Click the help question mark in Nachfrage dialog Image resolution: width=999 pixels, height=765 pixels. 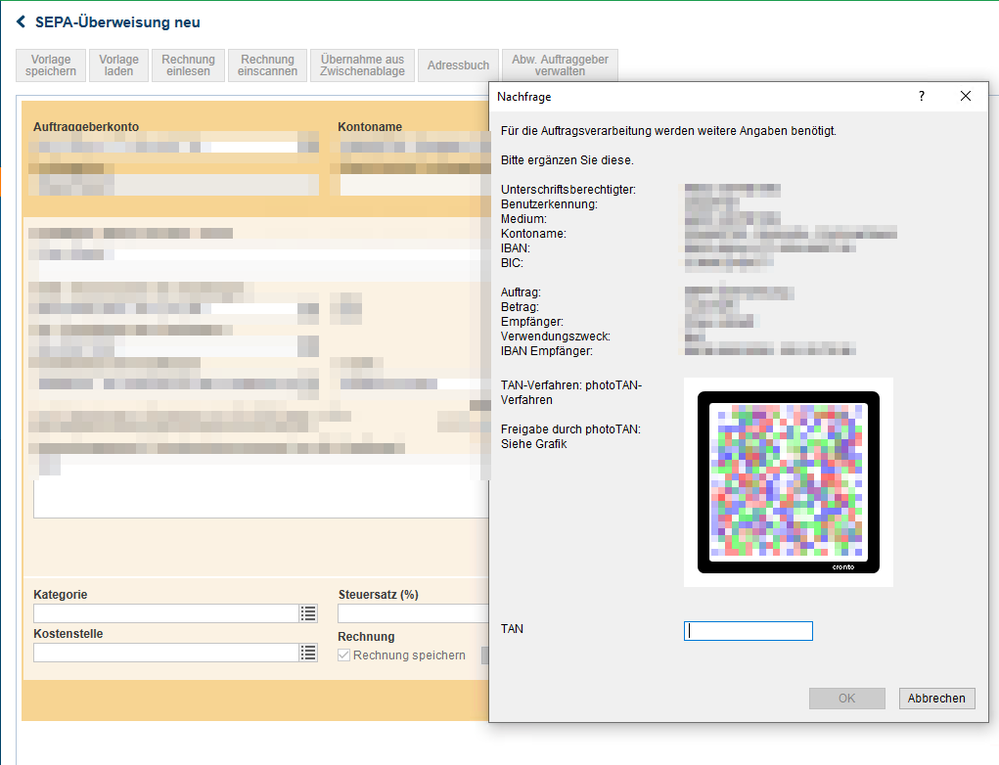[x=921, y=96]
